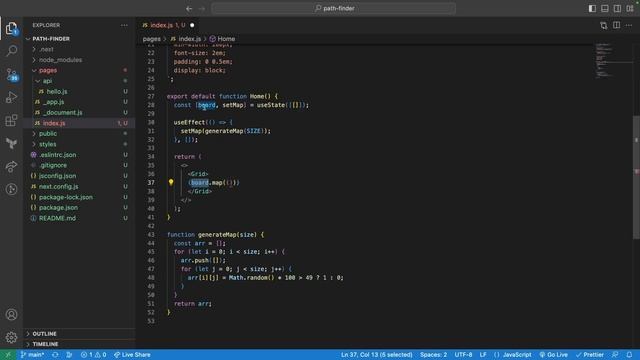Open _document.js in the explorer
The image size is (640, 360).
(x=80, y=113)
